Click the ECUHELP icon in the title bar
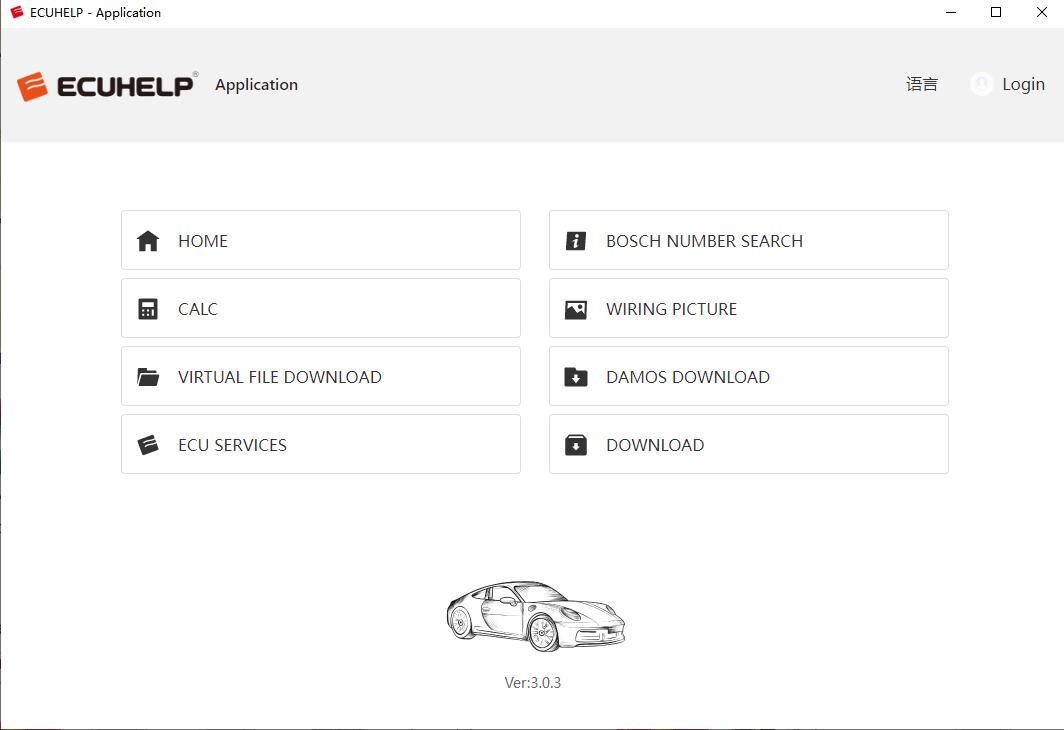Image resolution: width=1064 pixels, height=730 pixels. click(17, 12)
